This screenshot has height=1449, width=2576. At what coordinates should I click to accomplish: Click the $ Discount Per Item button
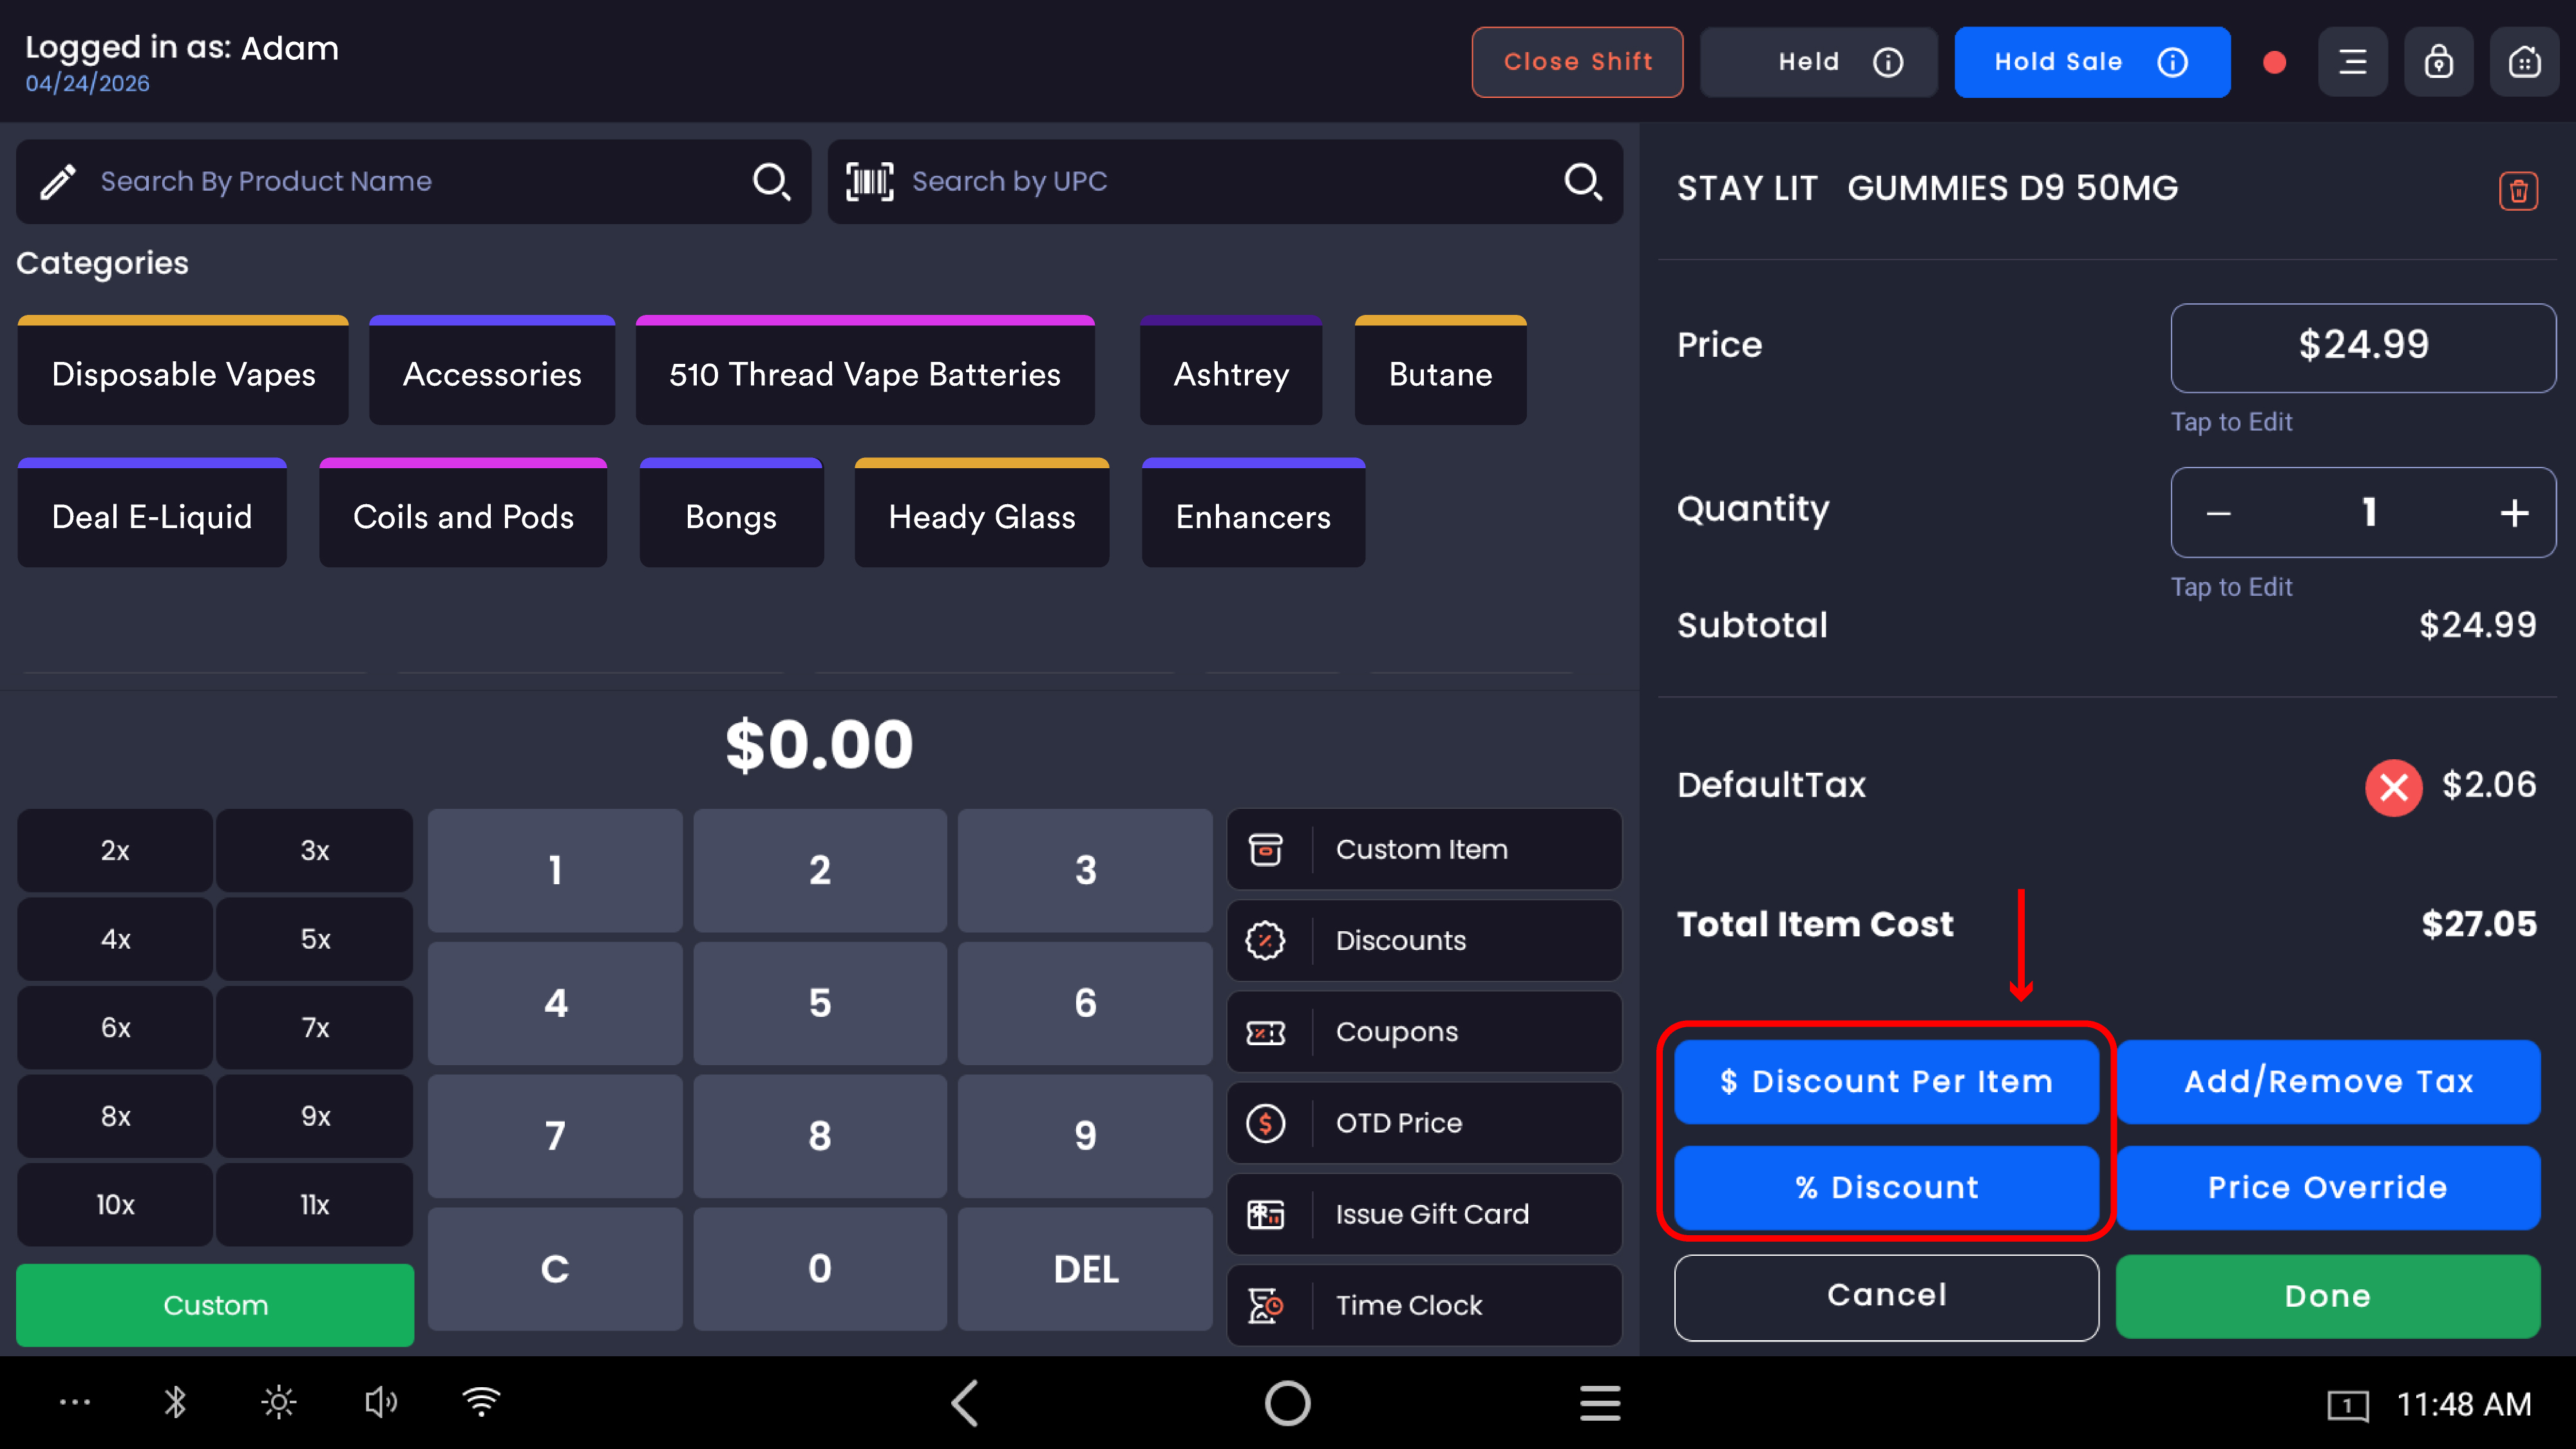(1886, 1081)
